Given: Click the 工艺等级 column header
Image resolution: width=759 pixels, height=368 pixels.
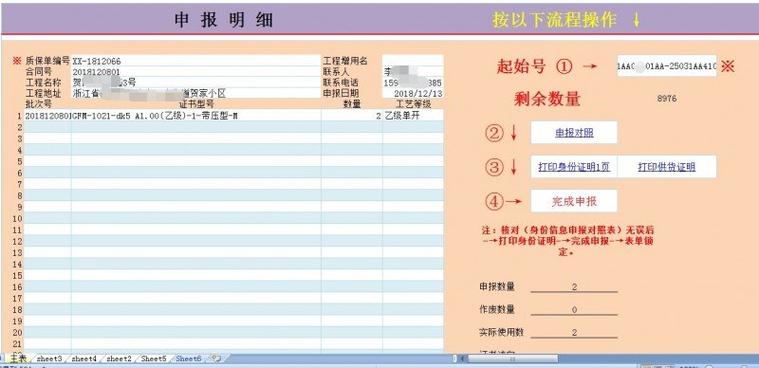Looking at the screenshot, I should [413, 104].
